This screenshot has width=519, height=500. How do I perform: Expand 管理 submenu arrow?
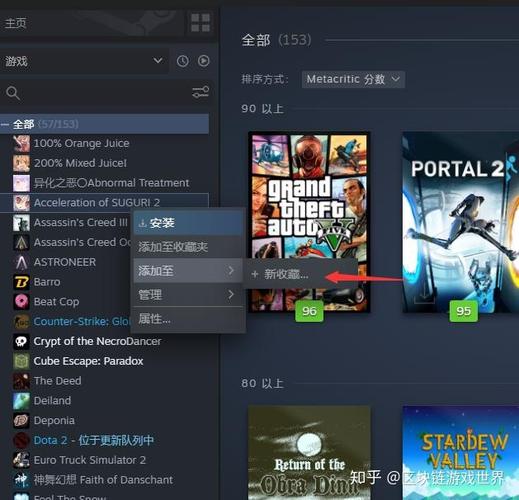coord(231,294)
